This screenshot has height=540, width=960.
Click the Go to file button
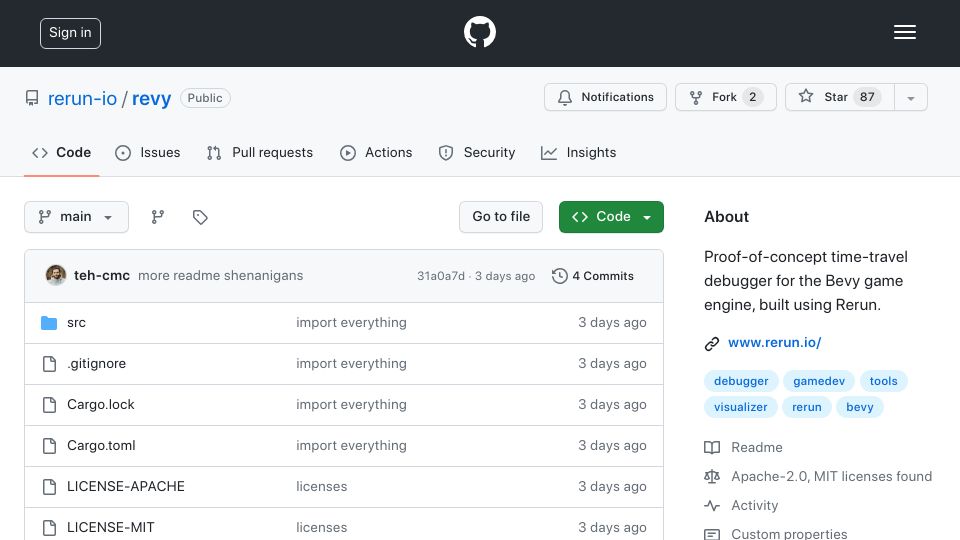tap(501, 217)
